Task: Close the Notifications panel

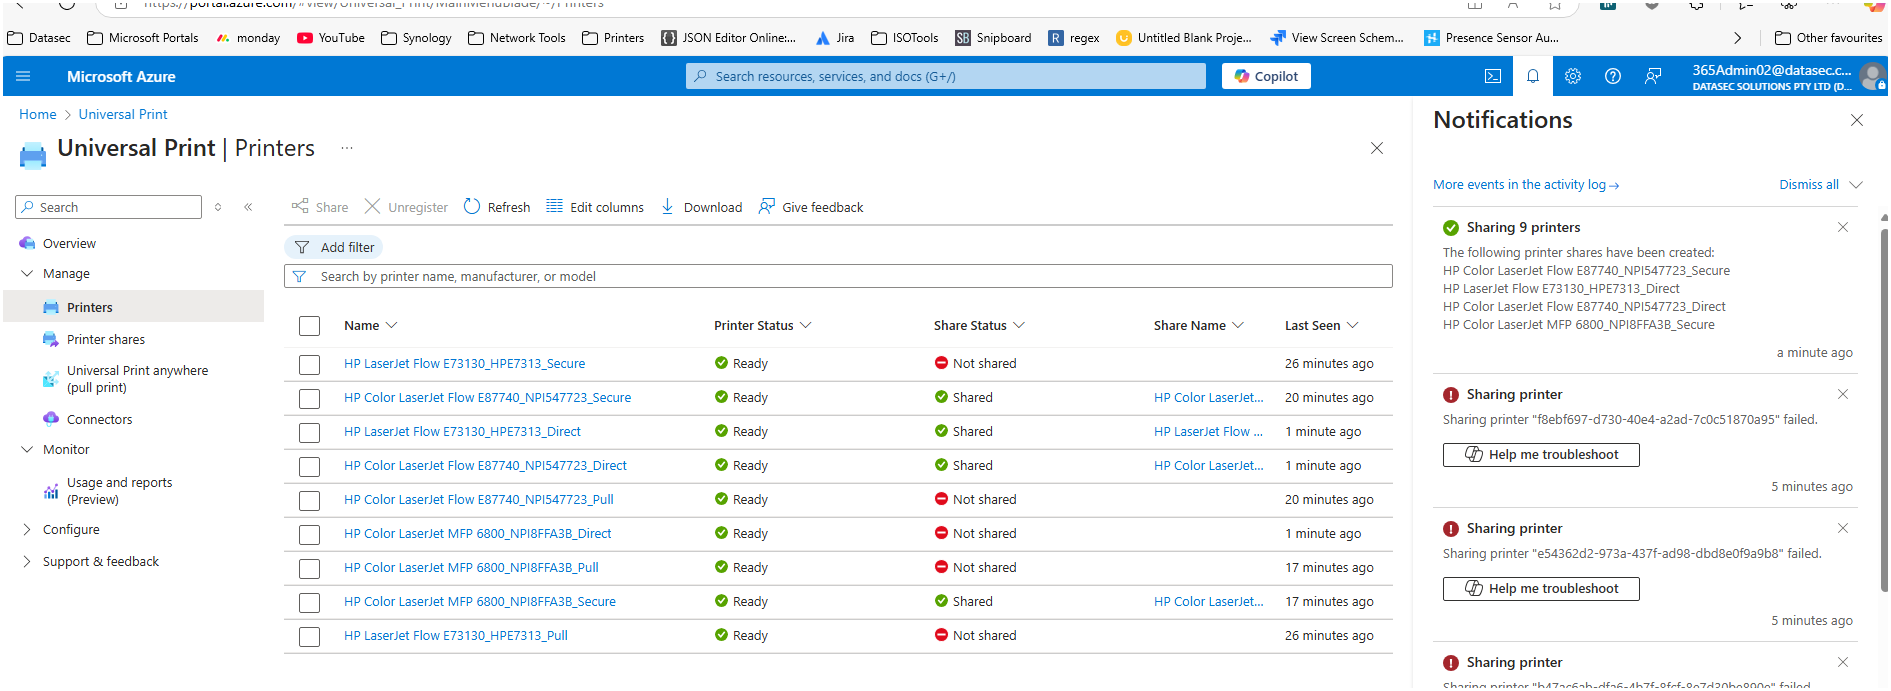Action: 1857,120
